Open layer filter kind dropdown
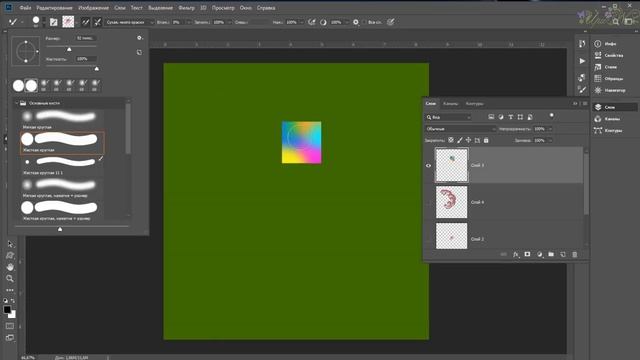The height and width of the screenshot is (360, 640). point(448,117)
